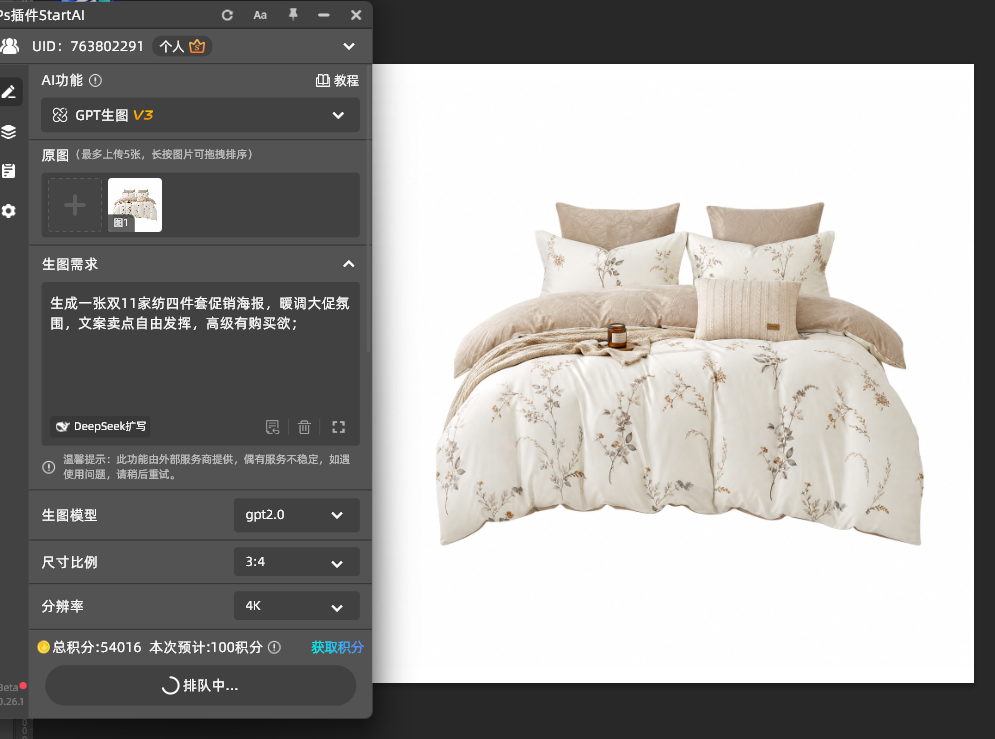The height and width of the screenshot is (739, 995).
Task: Select the 图1 bedding thumbnail
Action: (135, 205)
